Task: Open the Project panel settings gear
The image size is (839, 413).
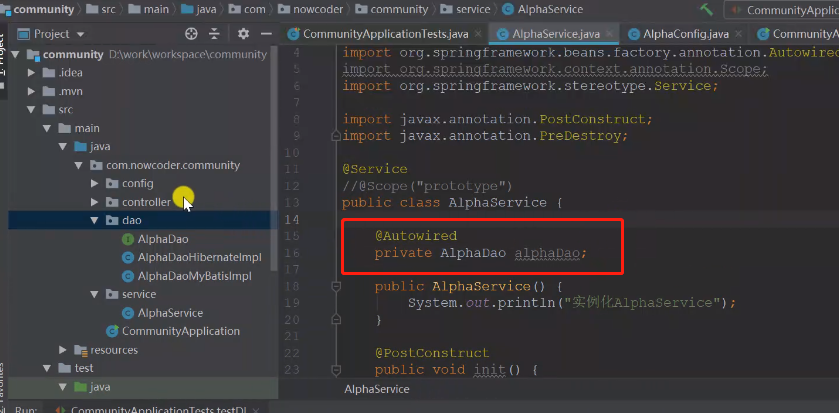Action: (243, 34)
